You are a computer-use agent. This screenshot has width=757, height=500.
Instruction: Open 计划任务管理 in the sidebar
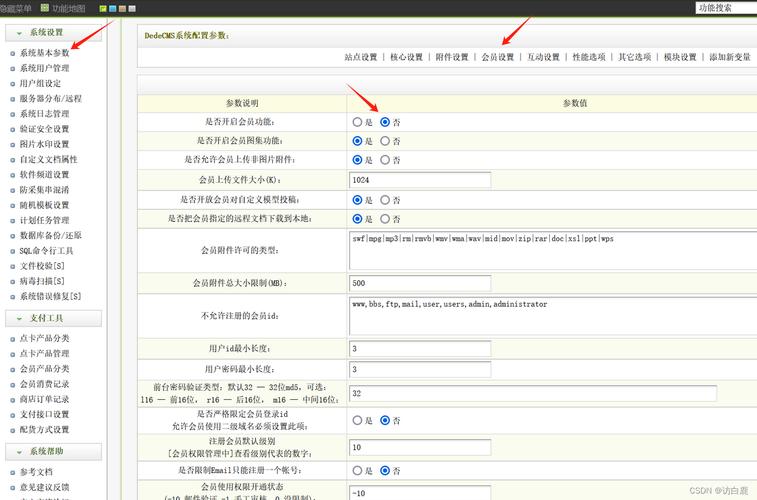pos(44,220)
